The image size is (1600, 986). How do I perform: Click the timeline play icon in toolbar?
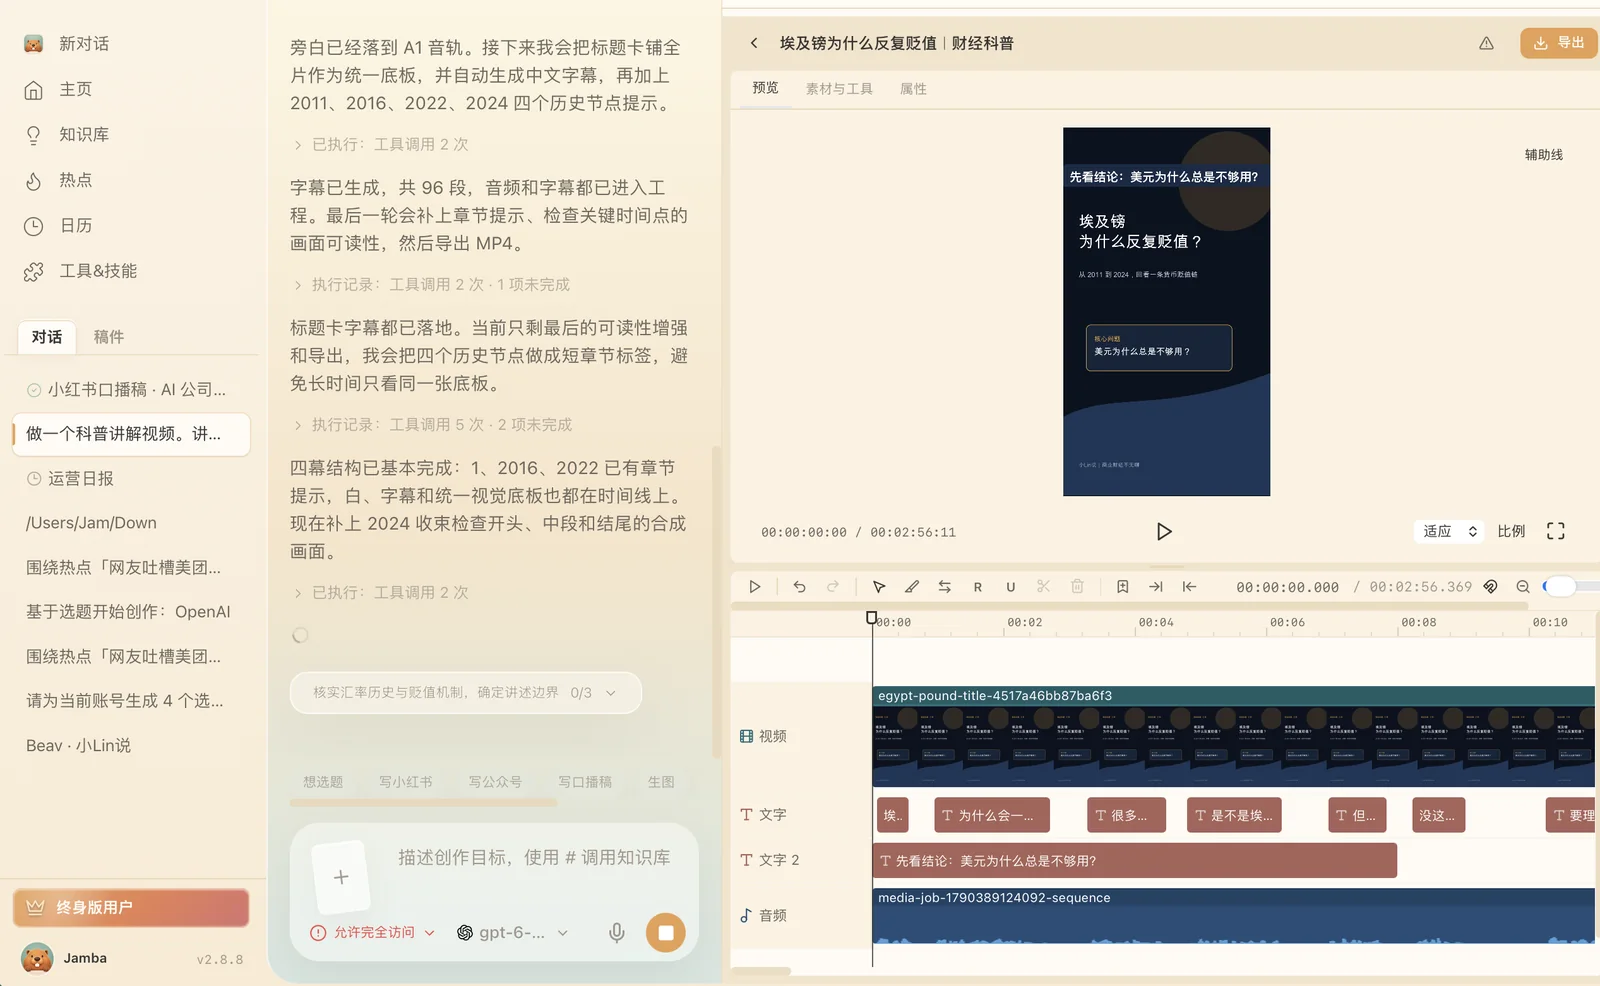pyautogui.click(x=755, y=587)
